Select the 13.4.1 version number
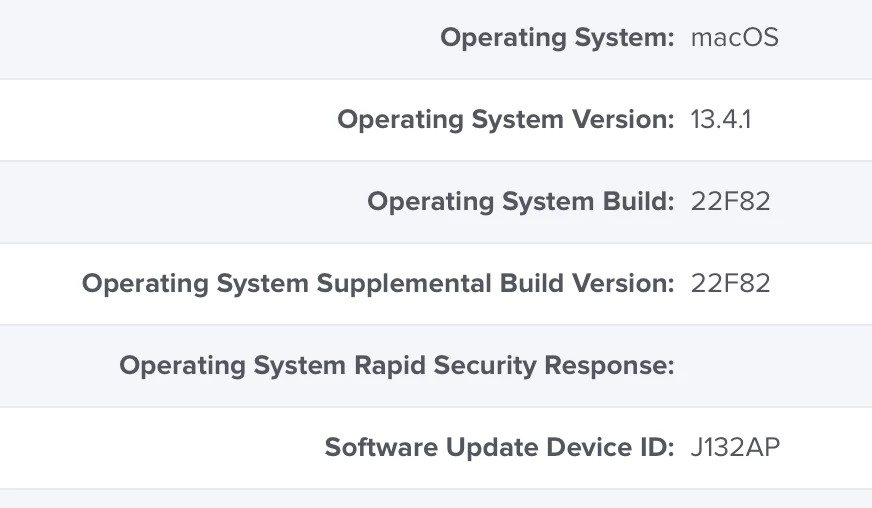This screenshot has height=508, width=872. tap(721, 120)
